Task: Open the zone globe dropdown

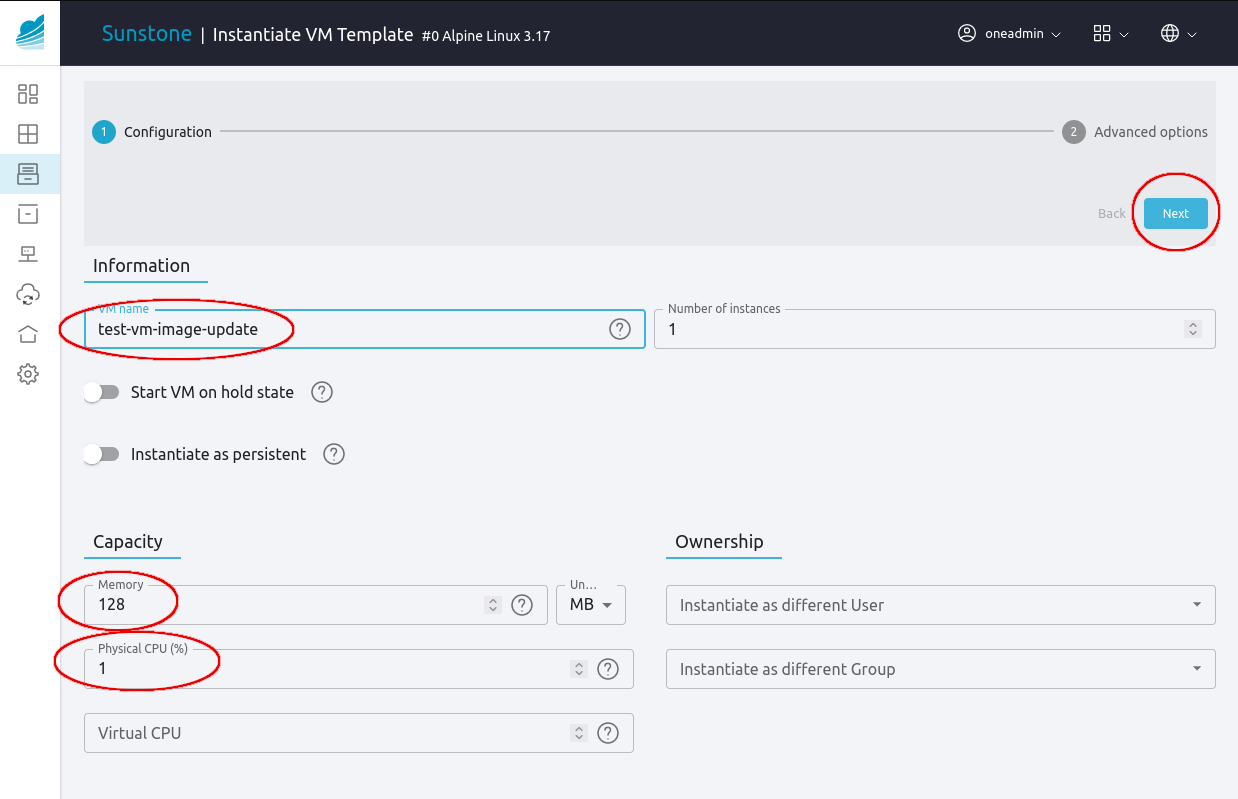Action: pyautogui.click(x=1178, y=33)
